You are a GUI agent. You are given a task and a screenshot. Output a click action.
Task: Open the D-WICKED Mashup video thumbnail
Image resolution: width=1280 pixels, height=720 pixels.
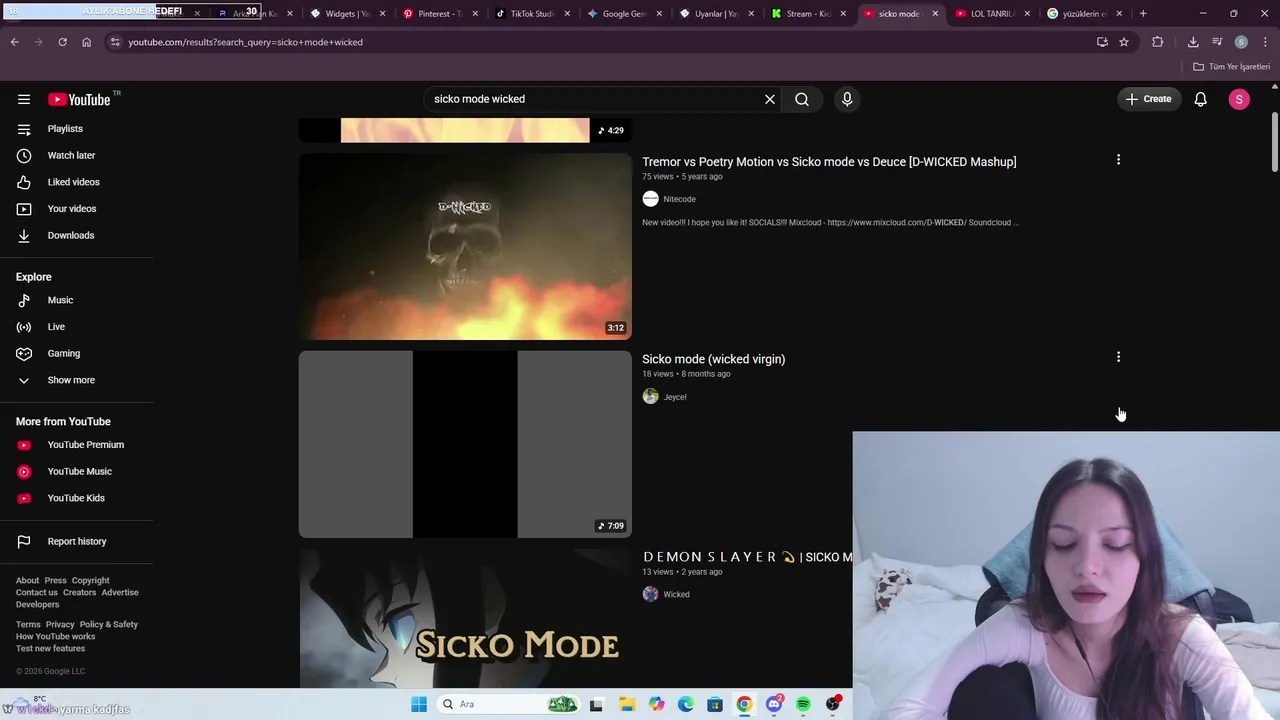(x=465, y=246)
